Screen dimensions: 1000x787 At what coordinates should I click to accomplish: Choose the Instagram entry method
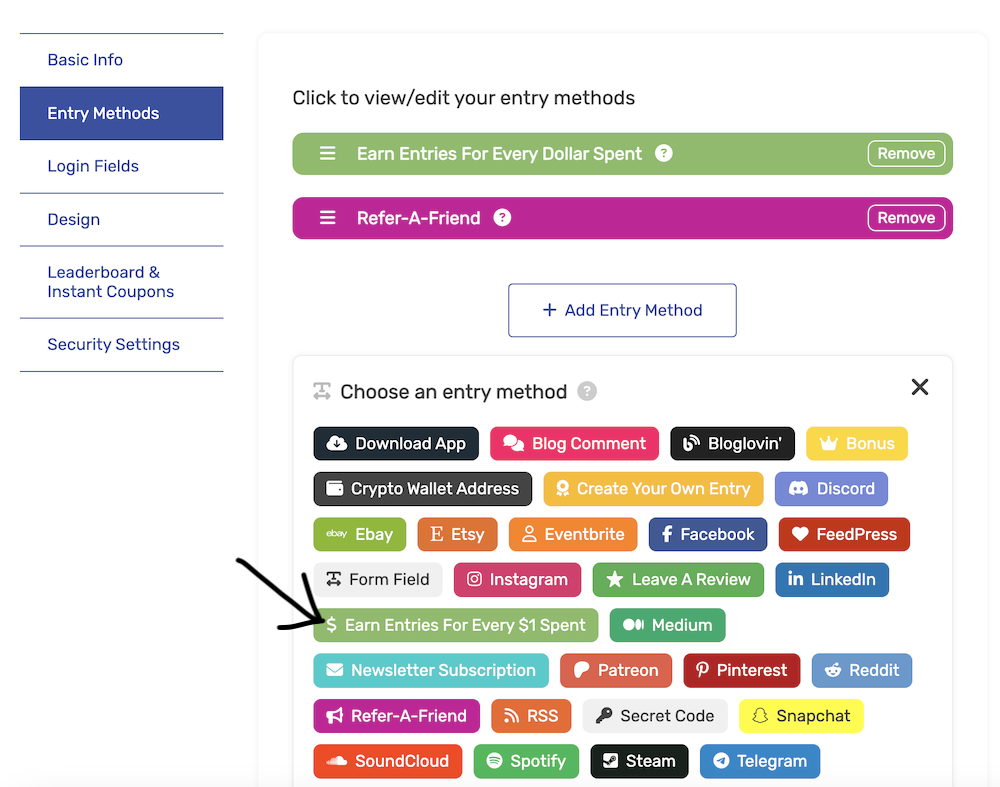tap(517, 580)
